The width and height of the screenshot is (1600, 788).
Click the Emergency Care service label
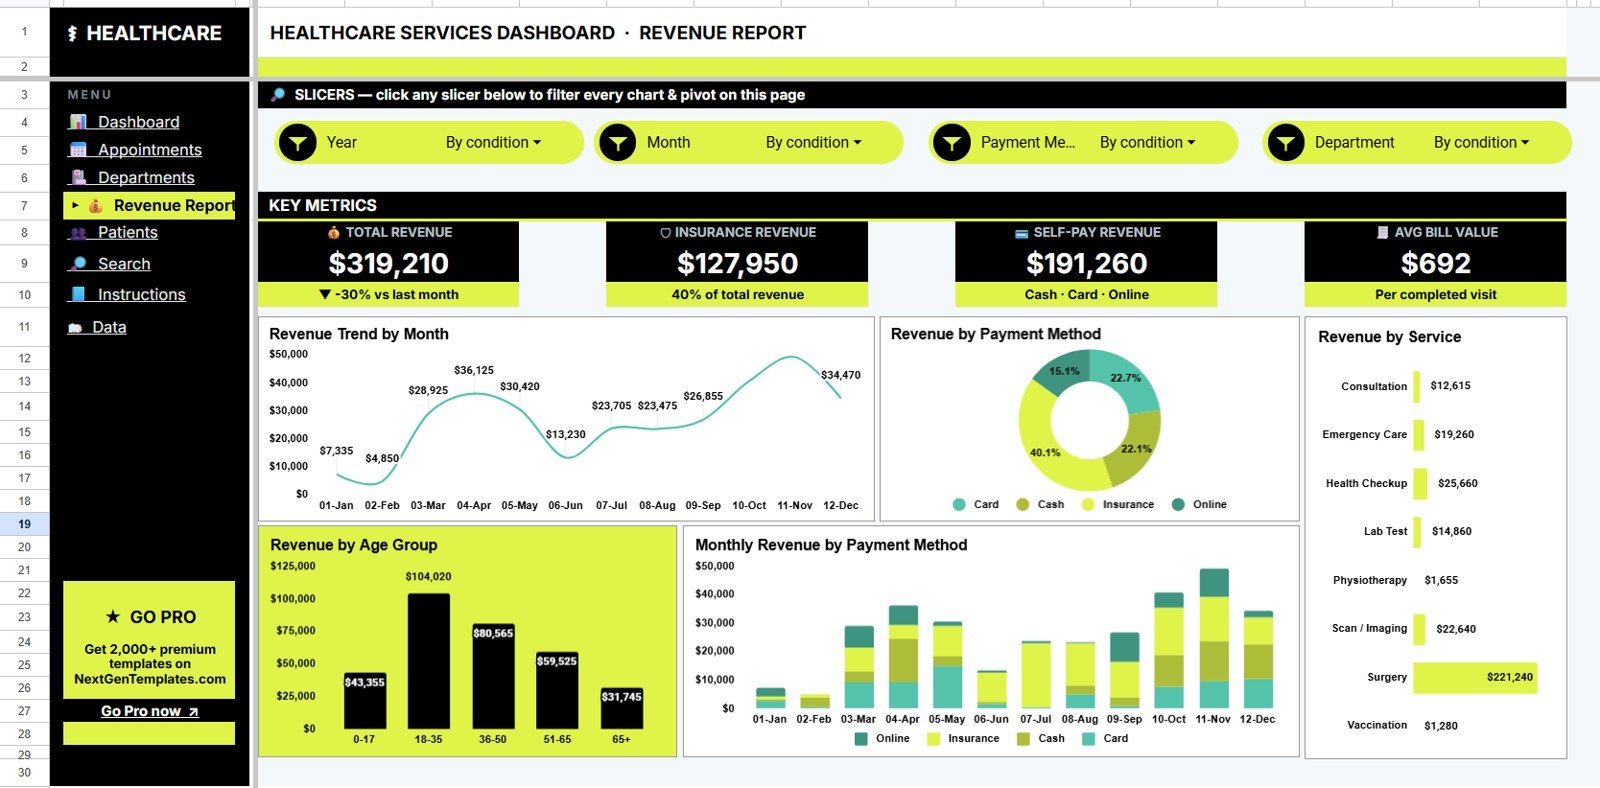click(x=1364, y=435)
